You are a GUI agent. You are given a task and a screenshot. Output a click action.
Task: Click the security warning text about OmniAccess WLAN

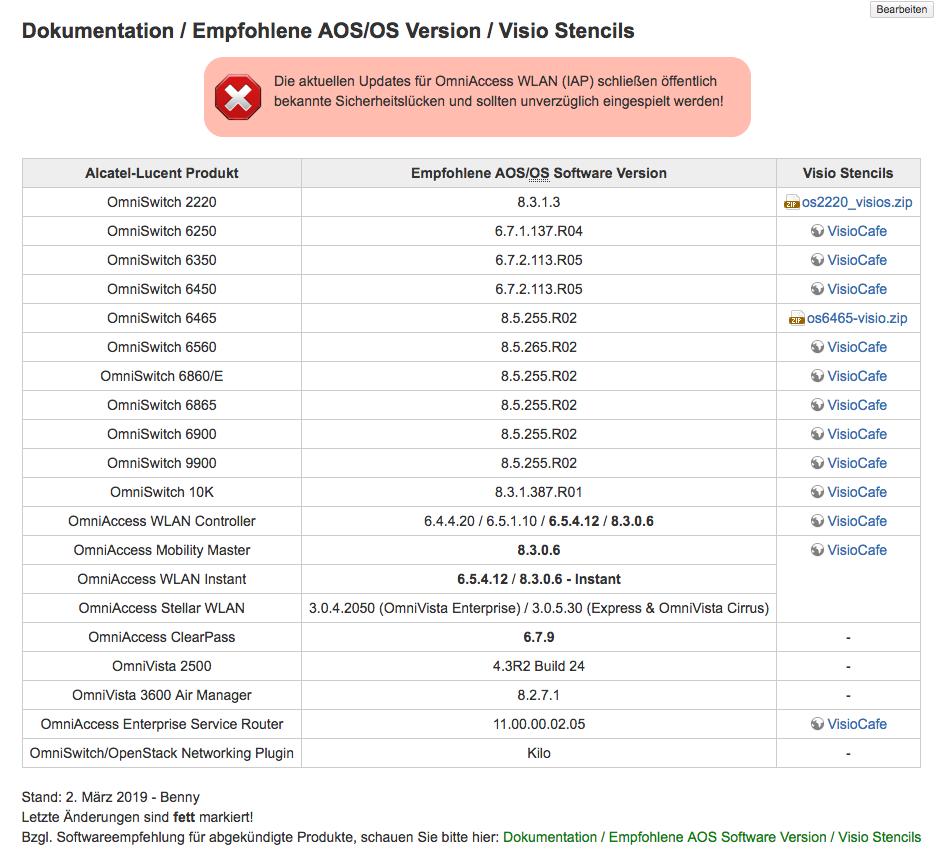click(498, 91)
